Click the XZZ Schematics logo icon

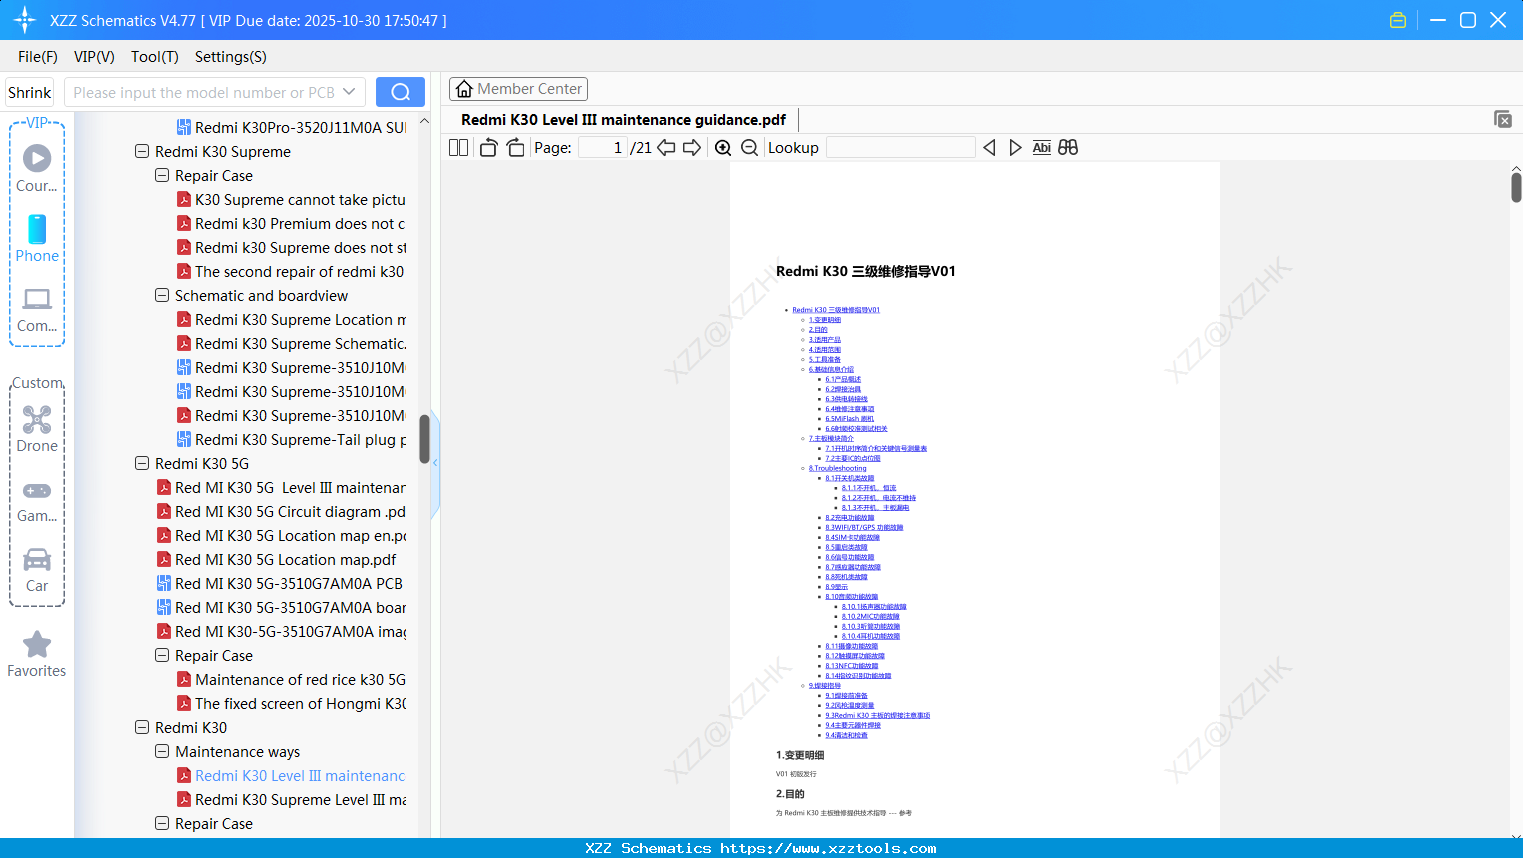point(25,20)
